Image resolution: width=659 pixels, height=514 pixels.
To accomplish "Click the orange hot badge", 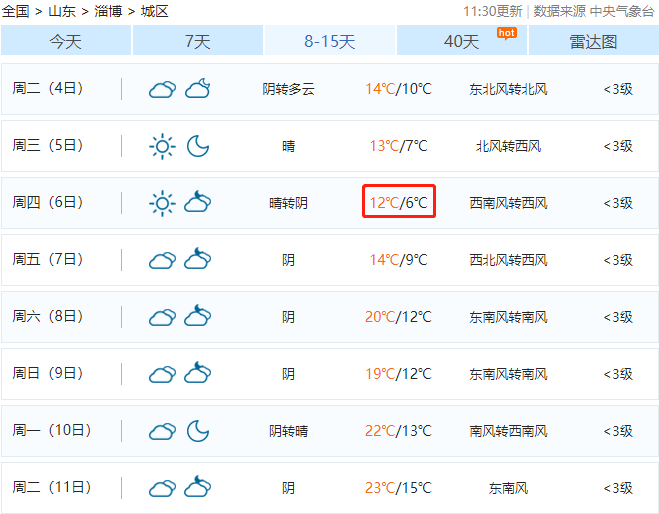I will 507,33.
